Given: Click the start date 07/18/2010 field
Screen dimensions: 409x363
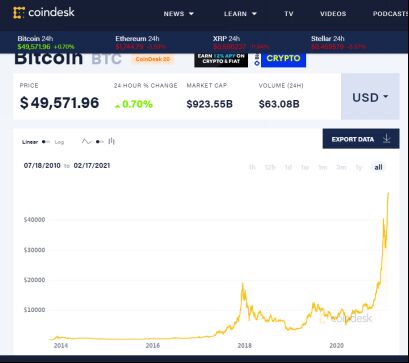Looking at the screenshot, I should pos(42,165).
